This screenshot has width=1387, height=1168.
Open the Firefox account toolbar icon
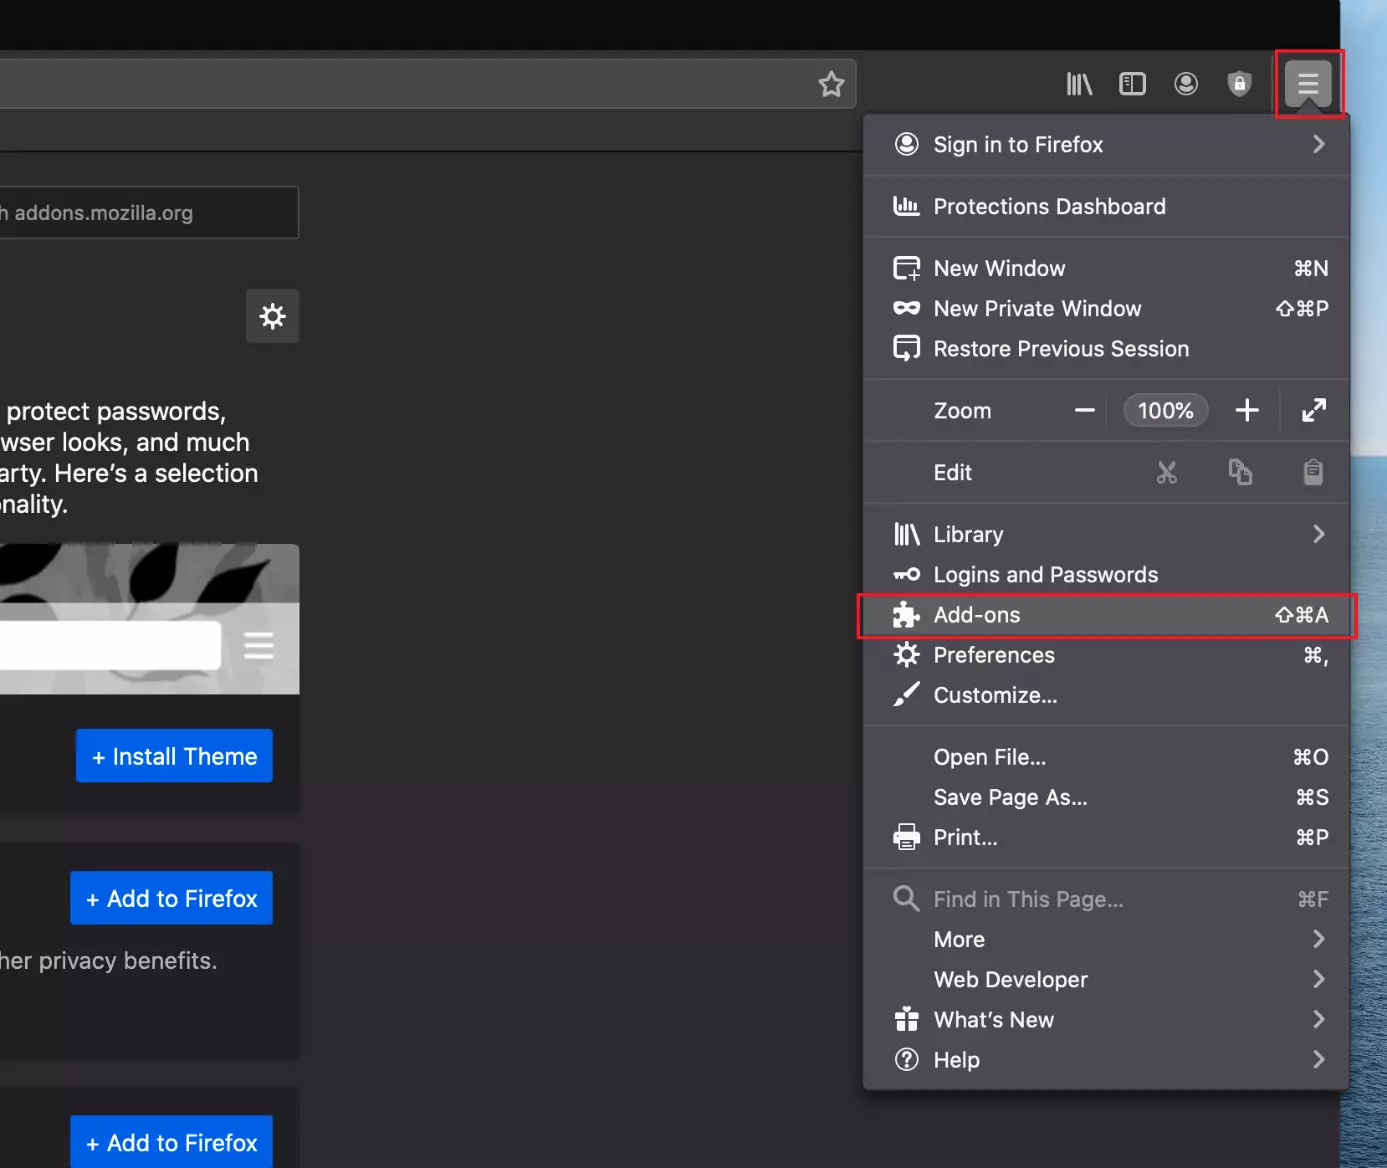1186,84
